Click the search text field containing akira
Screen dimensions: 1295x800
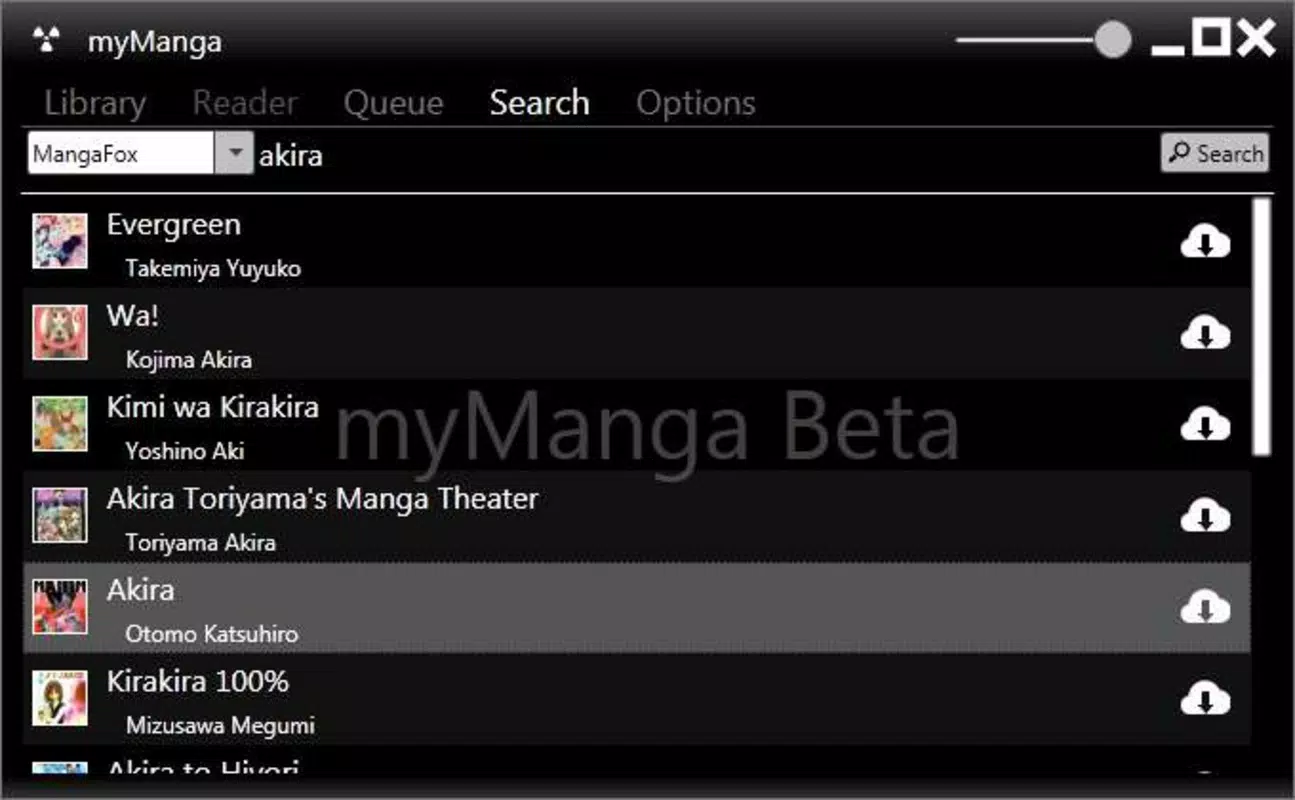(705, 155)
